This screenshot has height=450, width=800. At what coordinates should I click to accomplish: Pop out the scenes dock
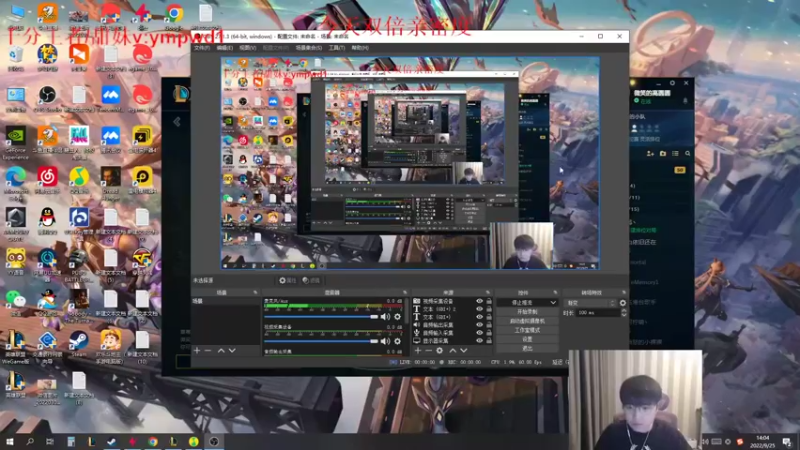tap(255, 292)
